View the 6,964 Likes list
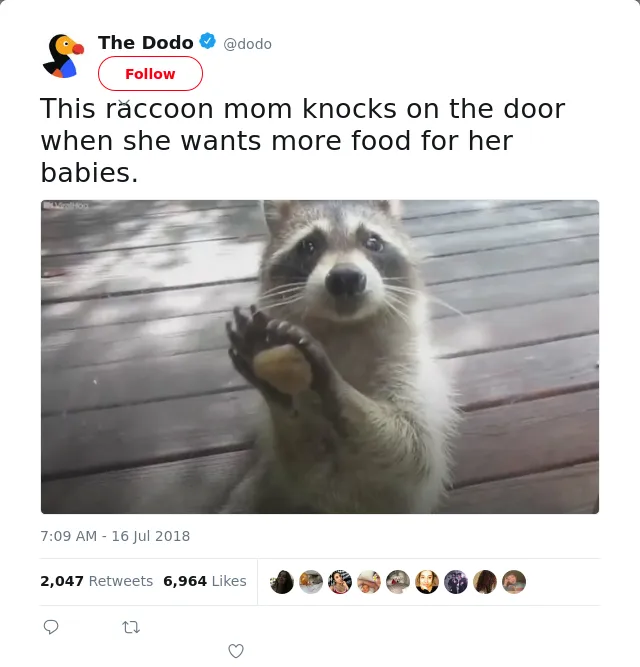The width and height of the screenshot is (640, 667). click(205, 581)
